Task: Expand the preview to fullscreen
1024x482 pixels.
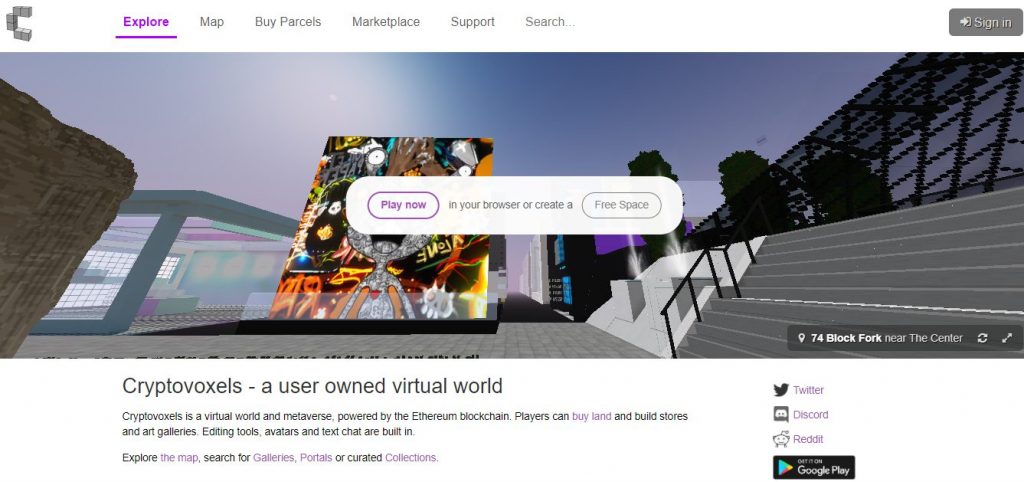Action: 1007,338
